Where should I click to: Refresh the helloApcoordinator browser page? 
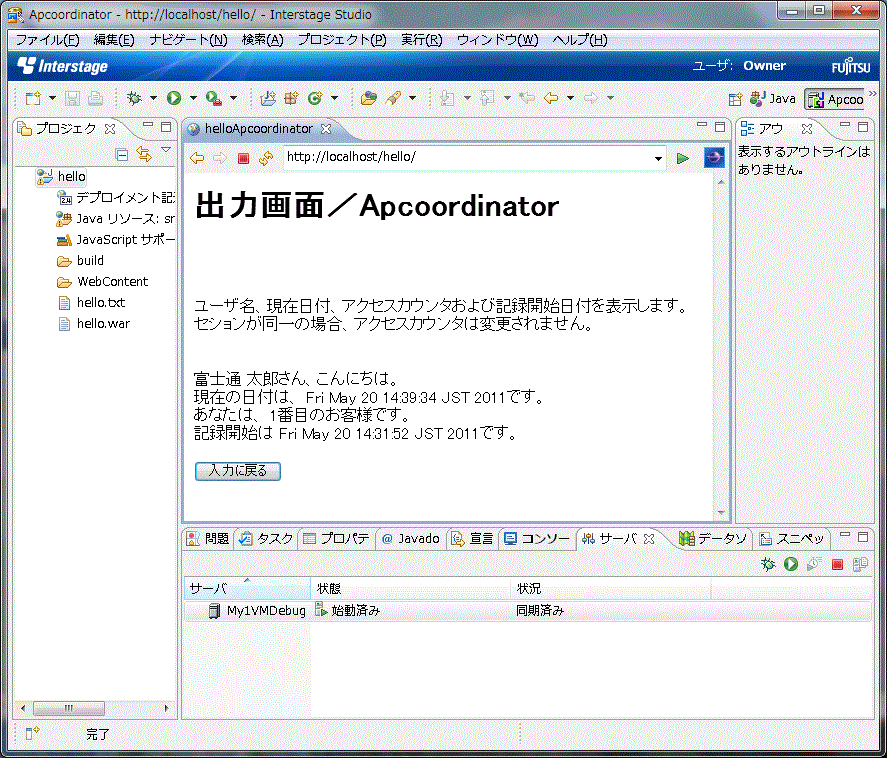(266, 158)
